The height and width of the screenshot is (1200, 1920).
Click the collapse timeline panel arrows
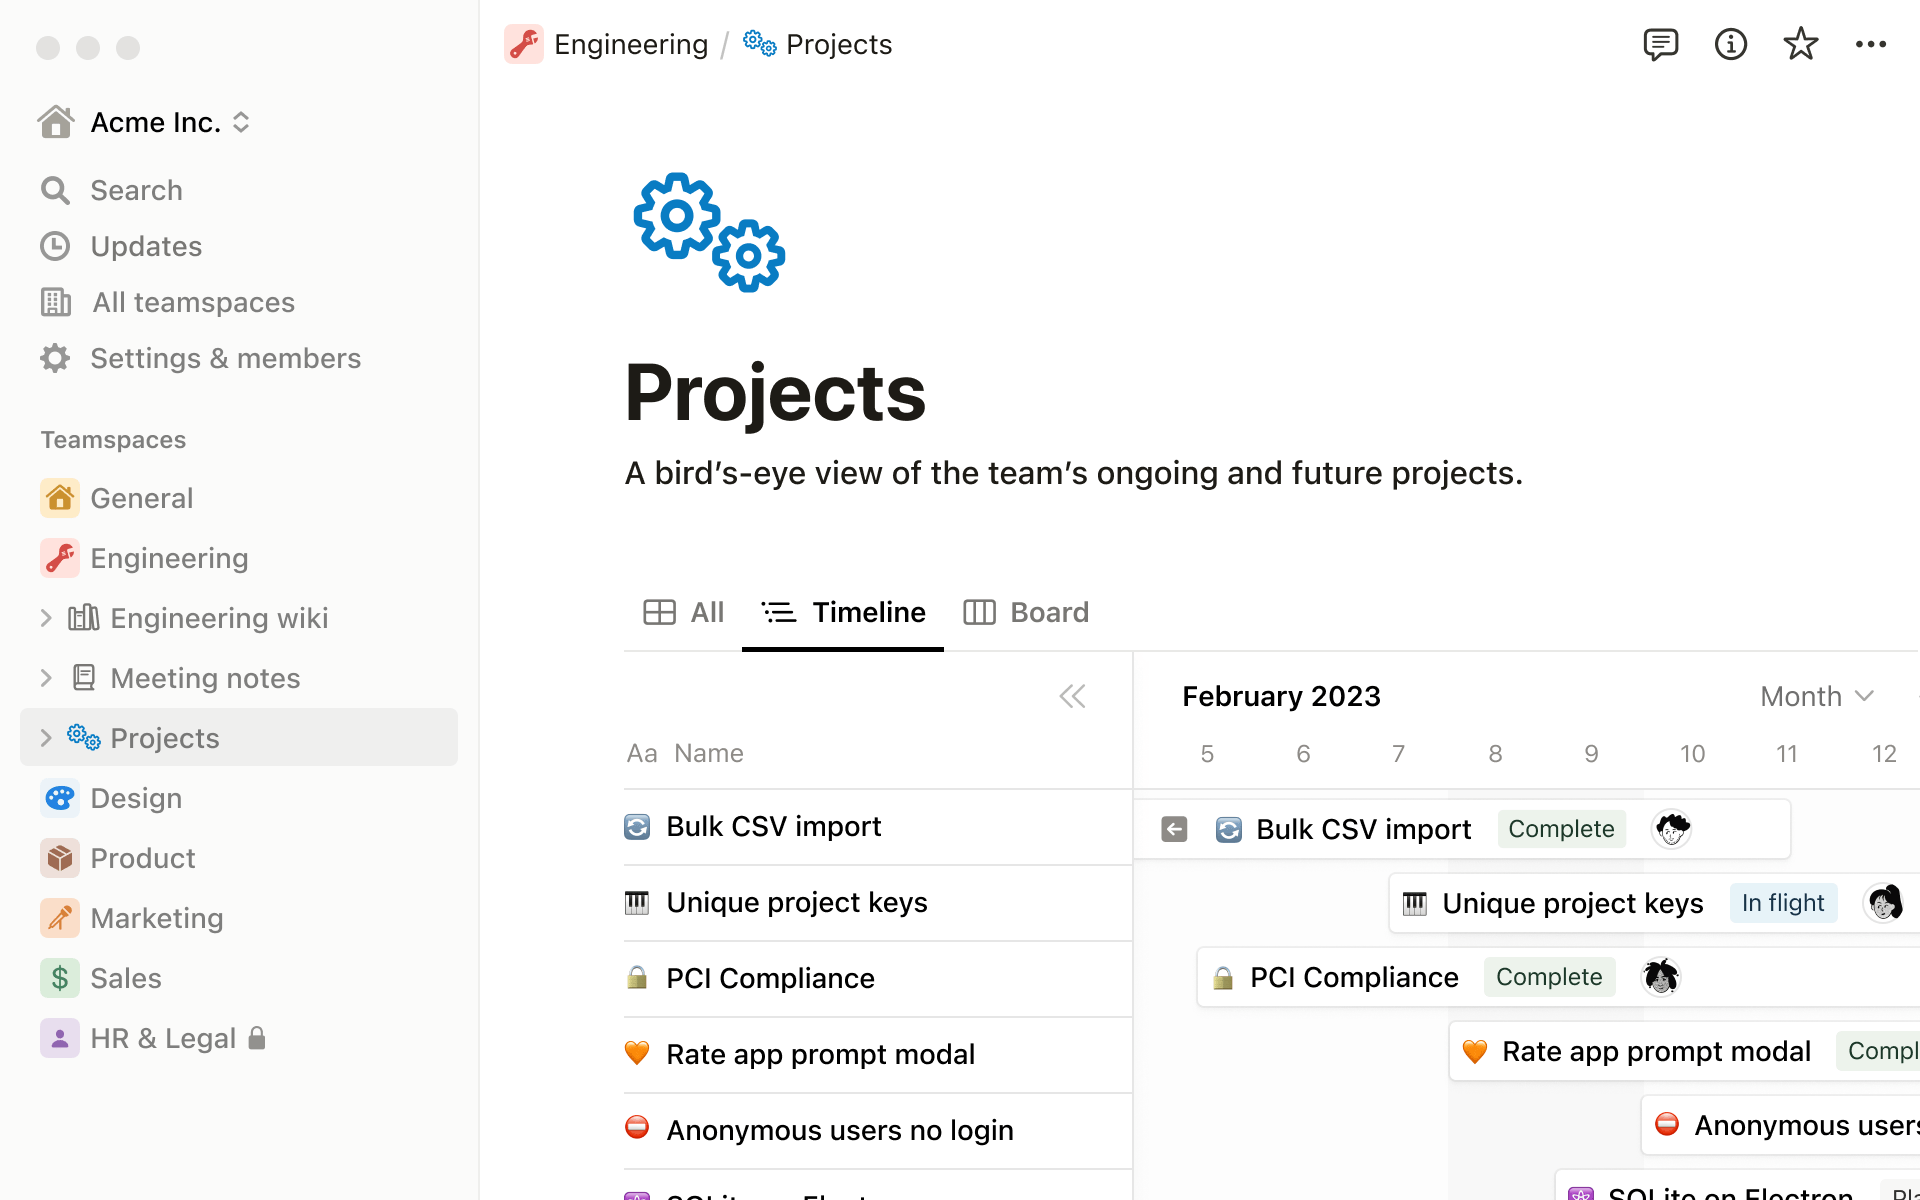pyautogui.click(x=1073, y=695)
